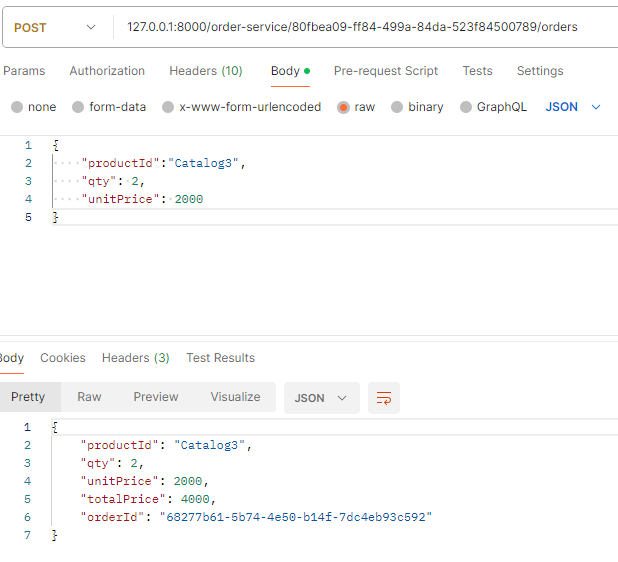Switch to Preview response view
The height and width of the screenshot is (562, 618).
[x=156, y=397]
